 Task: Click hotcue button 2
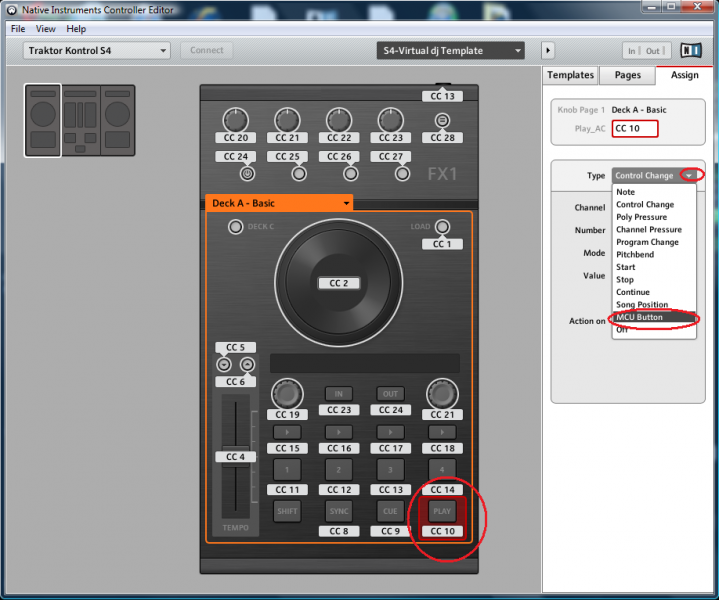point(339,470)
